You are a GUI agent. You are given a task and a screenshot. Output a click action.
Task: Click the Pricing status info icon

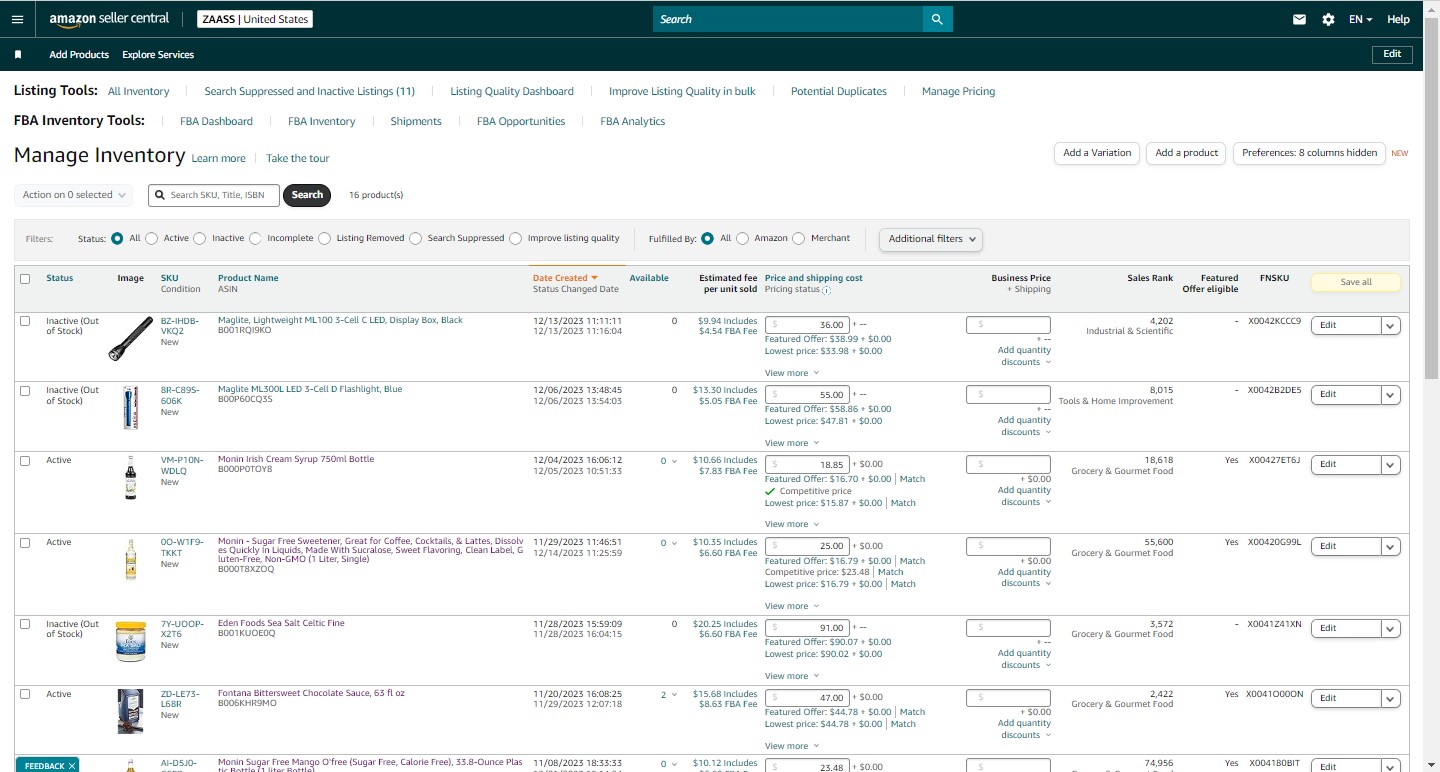click(x=826, y=290)
